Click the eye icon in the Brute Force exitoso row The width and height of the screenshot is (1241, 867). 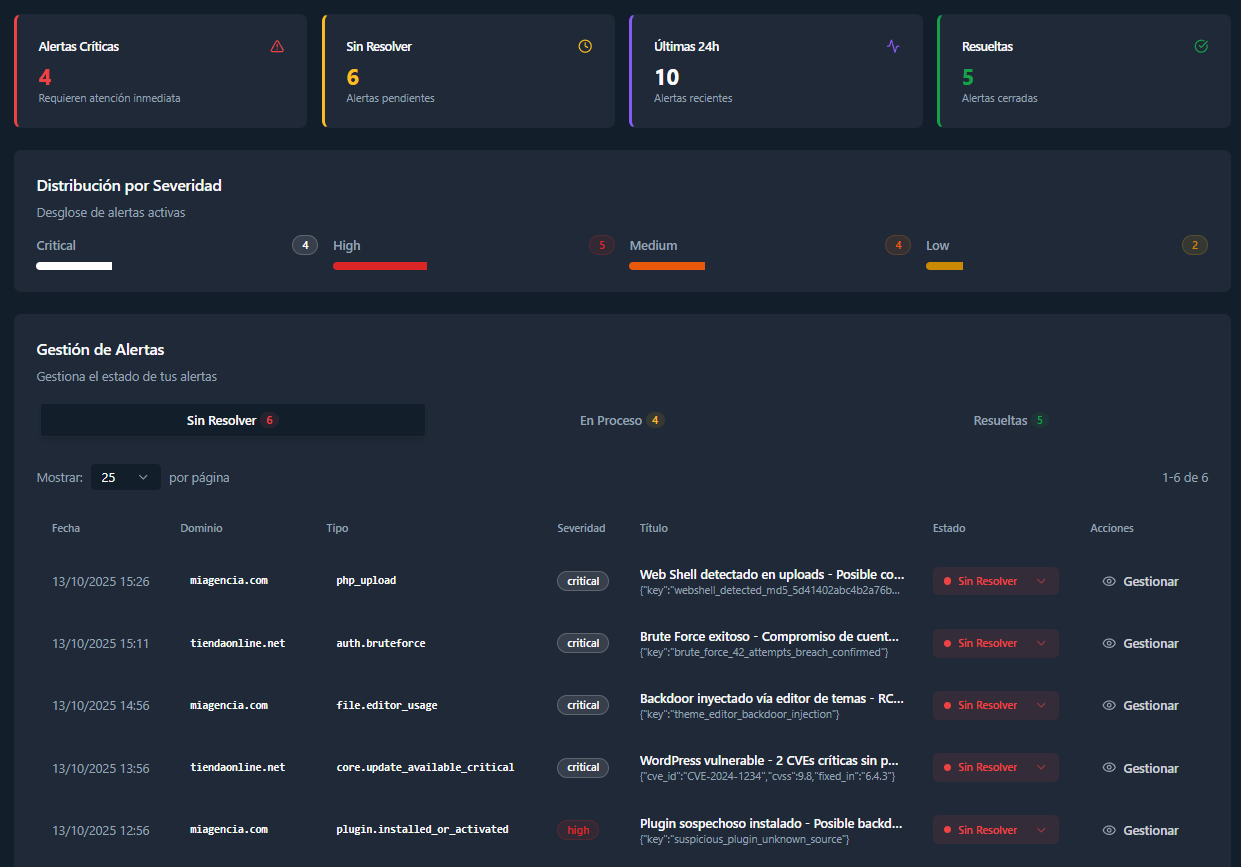pyautogui.click(x=1109, y=643)
